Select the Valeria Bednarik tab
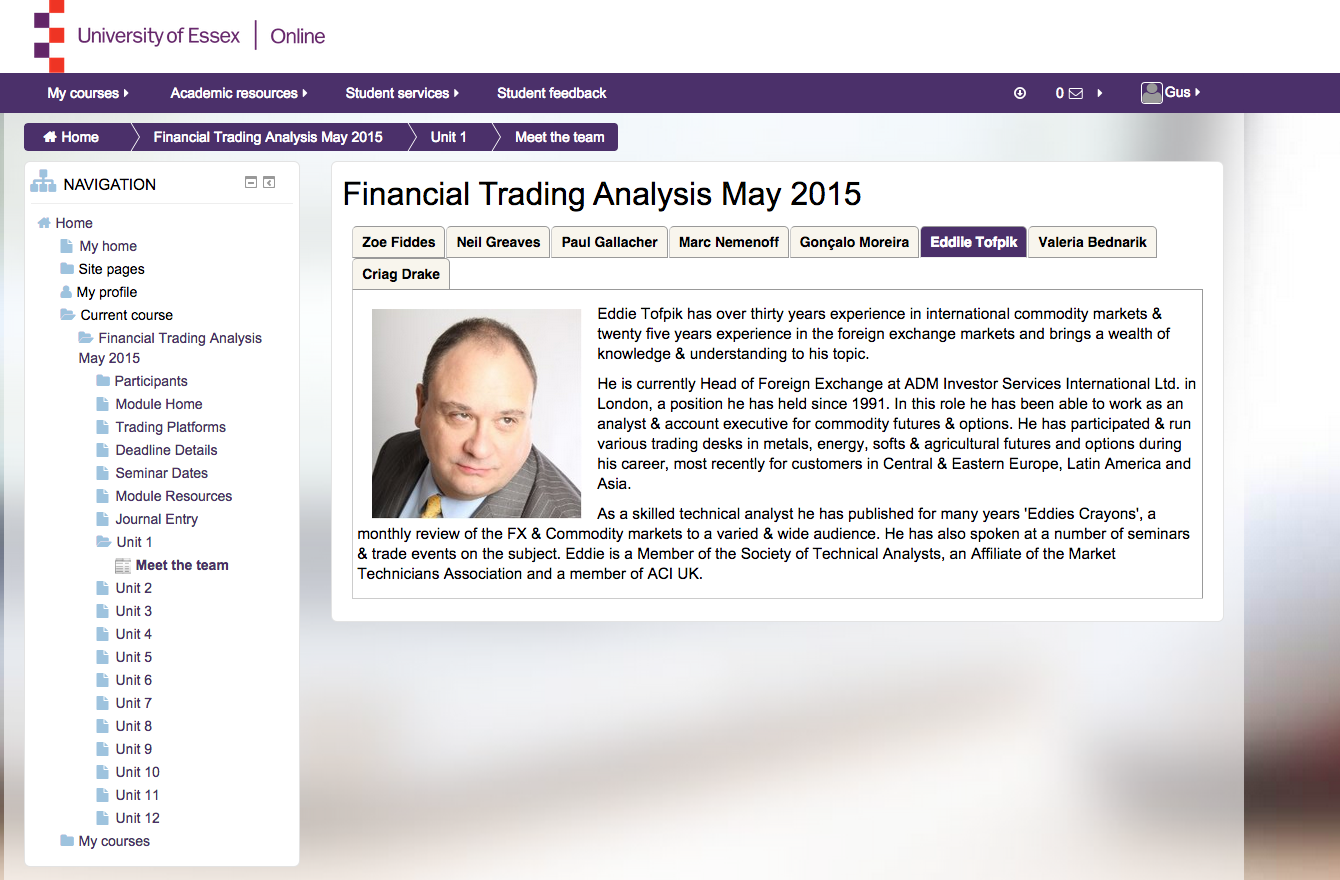Screen dimensions: 1340x880 1092,242
